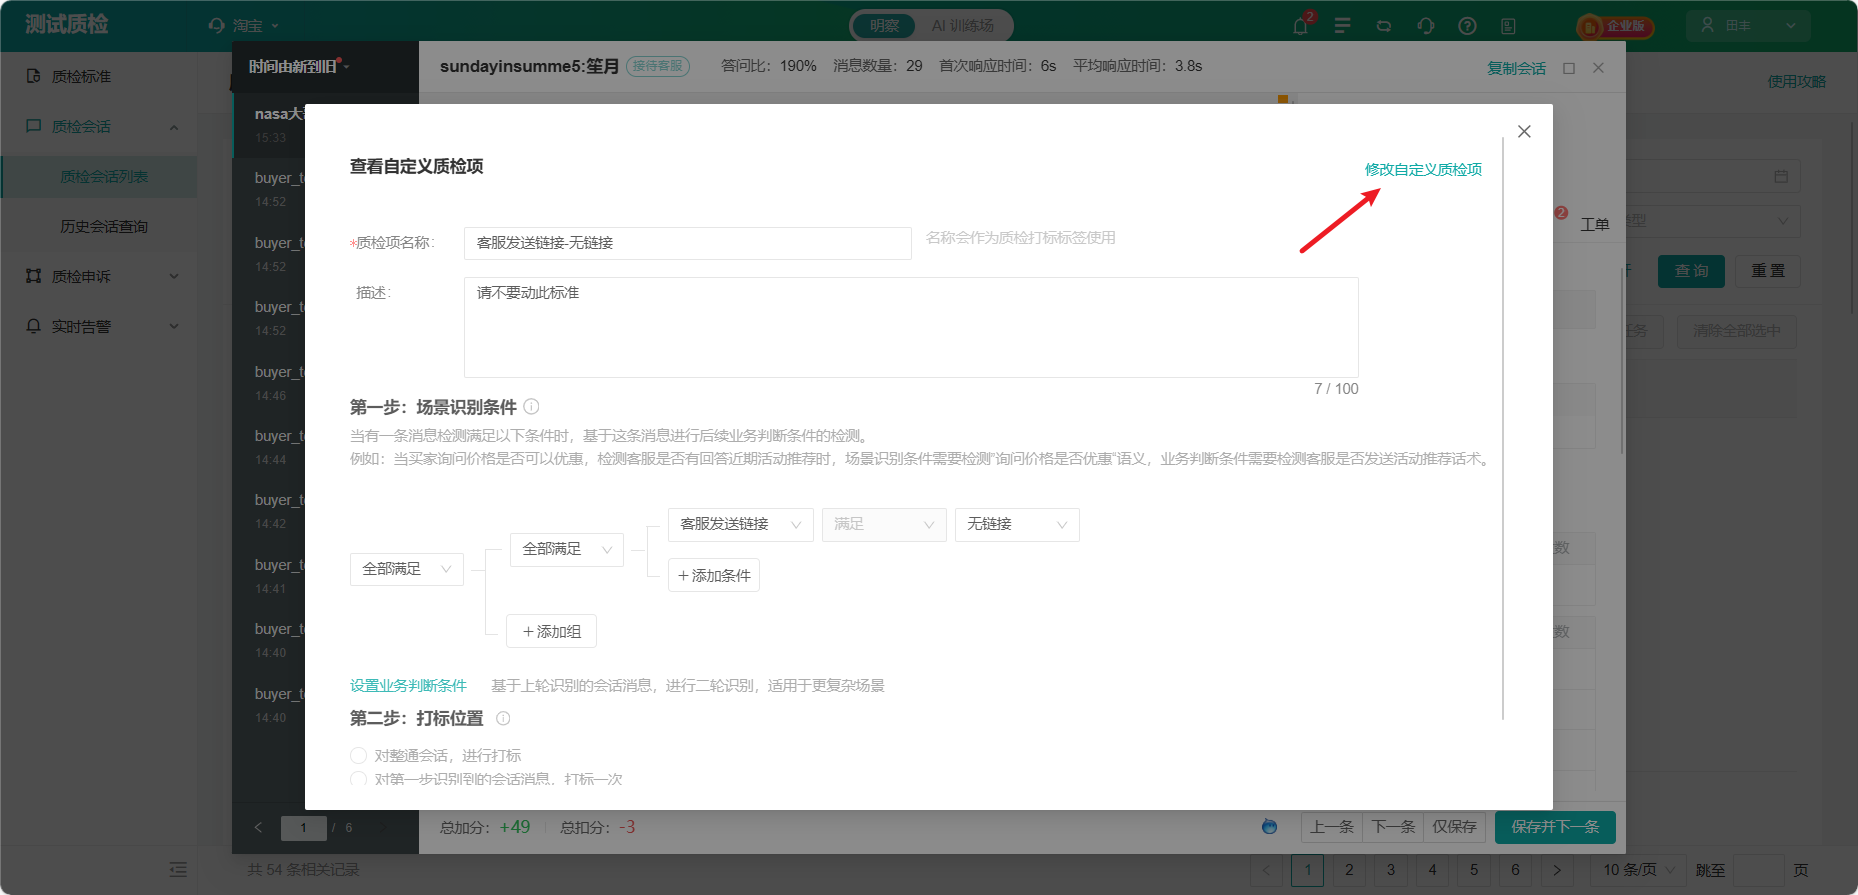Image resolution: width=1858 pixels, height=895 pixels.
Task: Open the 时间由新到旧 sort dropdown
Action: tap(298, 66)
